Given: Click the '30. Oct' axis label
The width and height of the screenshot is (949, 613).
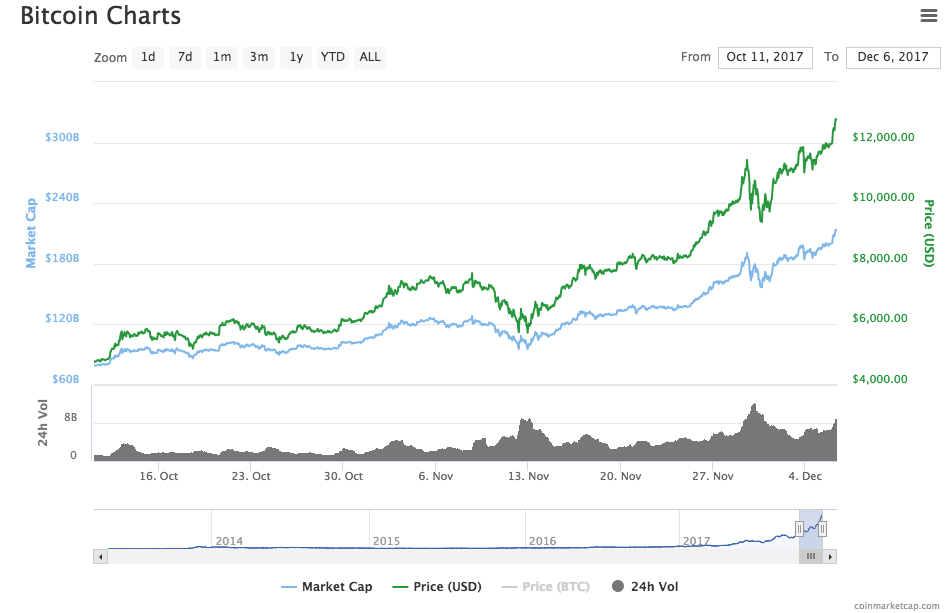Looking at the screenshot, I should 343,476.
